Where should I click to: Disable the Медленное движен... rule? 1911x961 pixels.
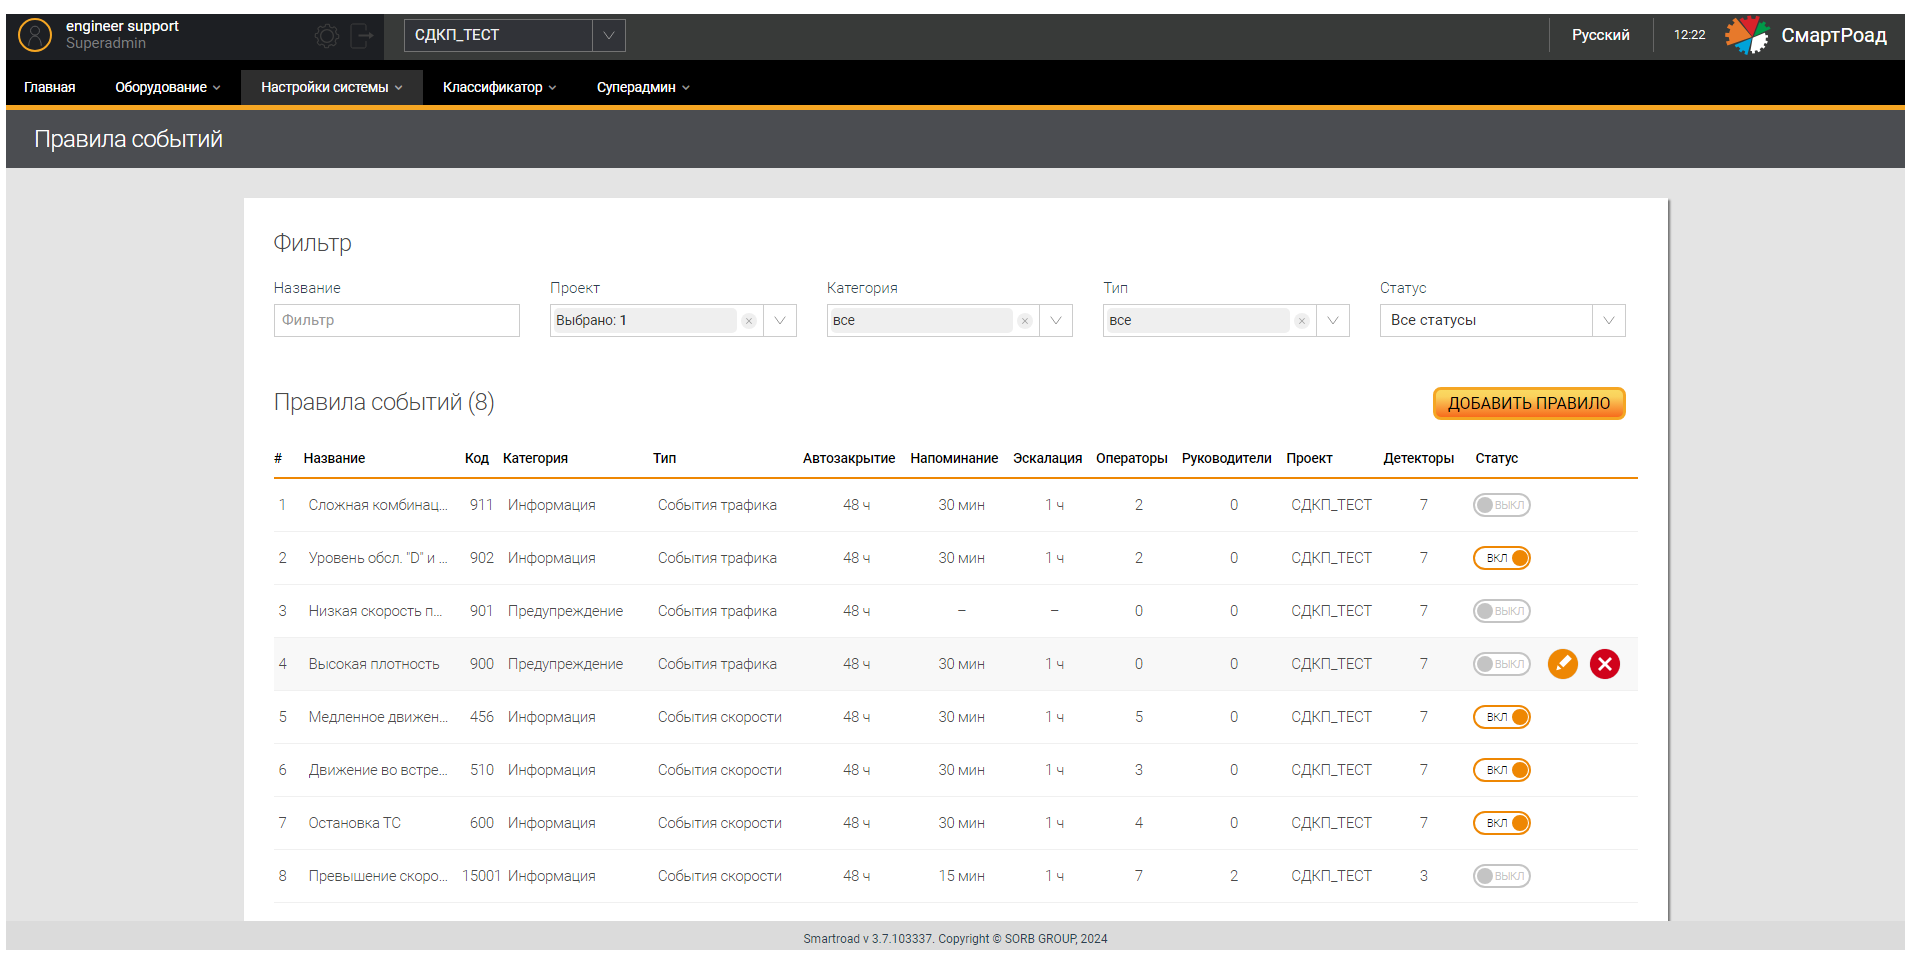(x=1501, y=717)
